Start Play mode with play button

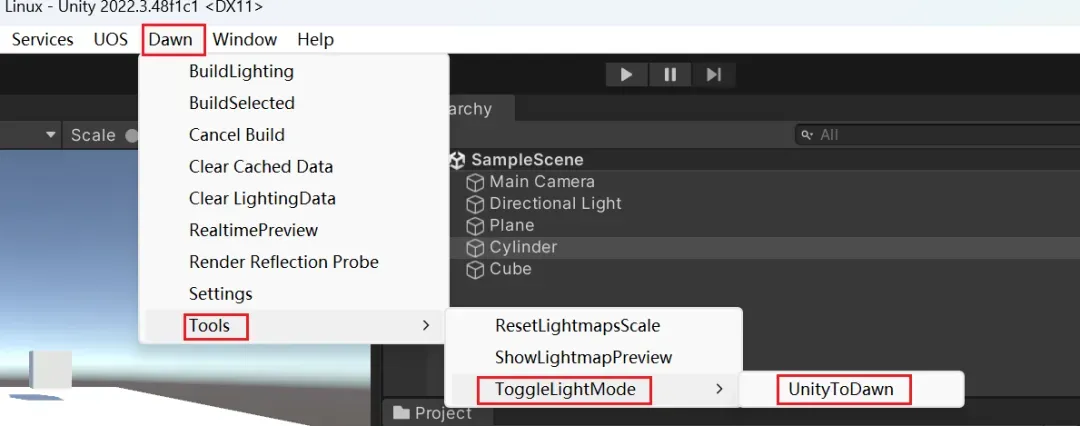click(x=626, y=74)
